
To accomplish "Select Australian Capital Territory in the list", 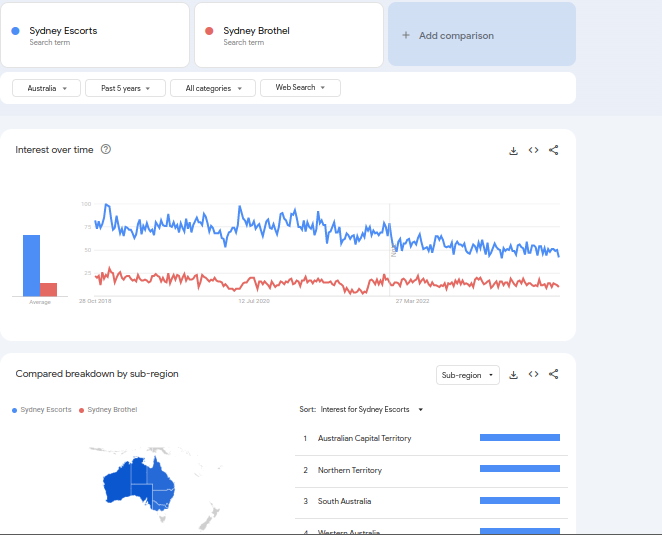I will pos(364,438).
